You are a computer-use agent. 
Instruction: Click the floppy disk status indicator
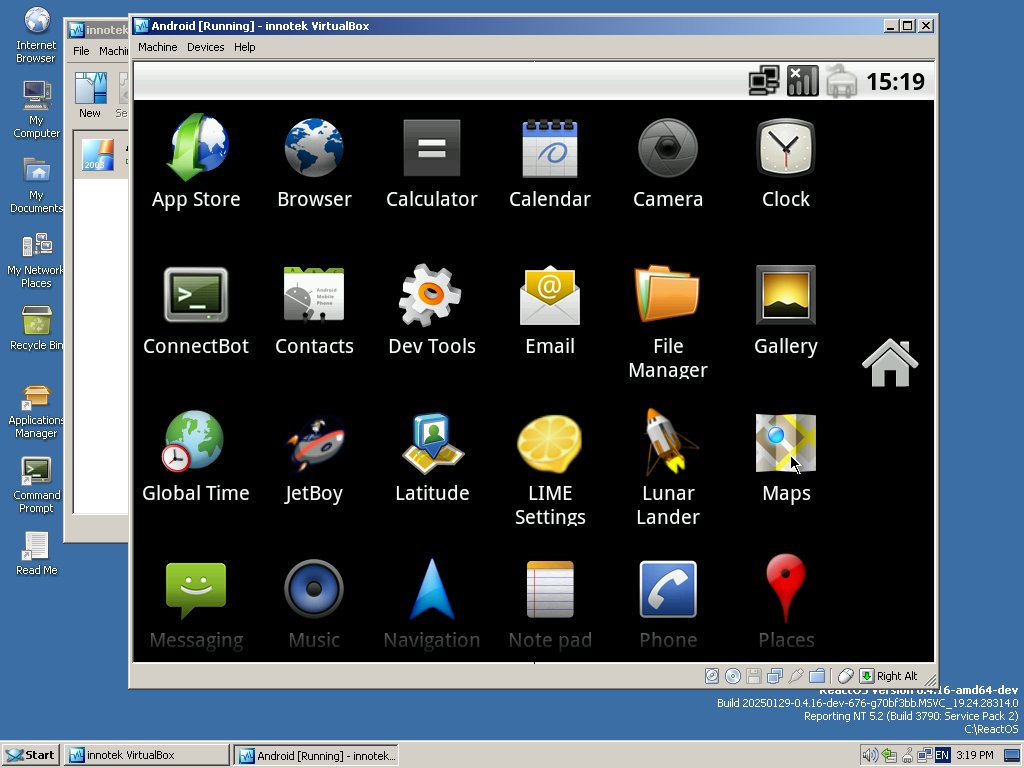[754, 676]
